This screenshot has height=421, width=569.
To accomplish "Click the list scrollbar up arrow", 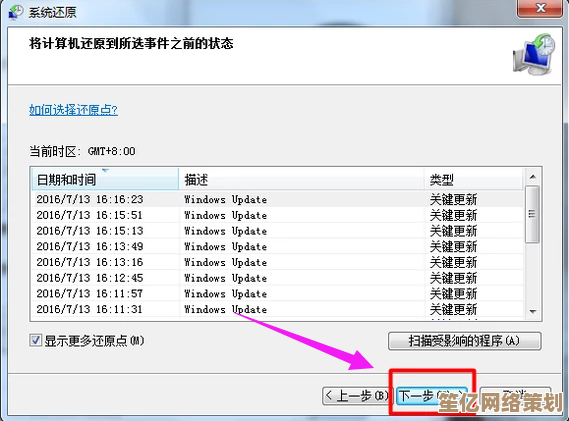I will 533,177.
